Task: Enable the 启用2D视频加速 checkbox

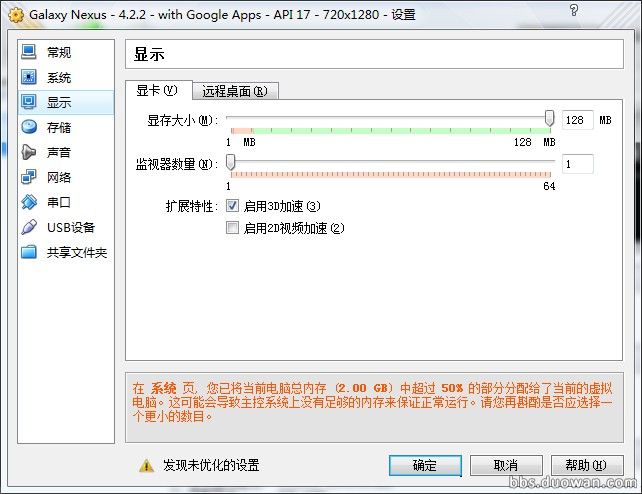Action: 232,228
